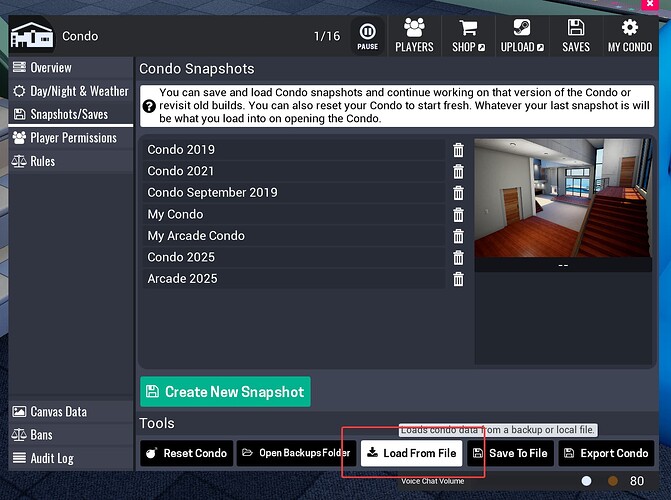Go to Player Permissions
The image size is (671, 500).
point(73,138)
